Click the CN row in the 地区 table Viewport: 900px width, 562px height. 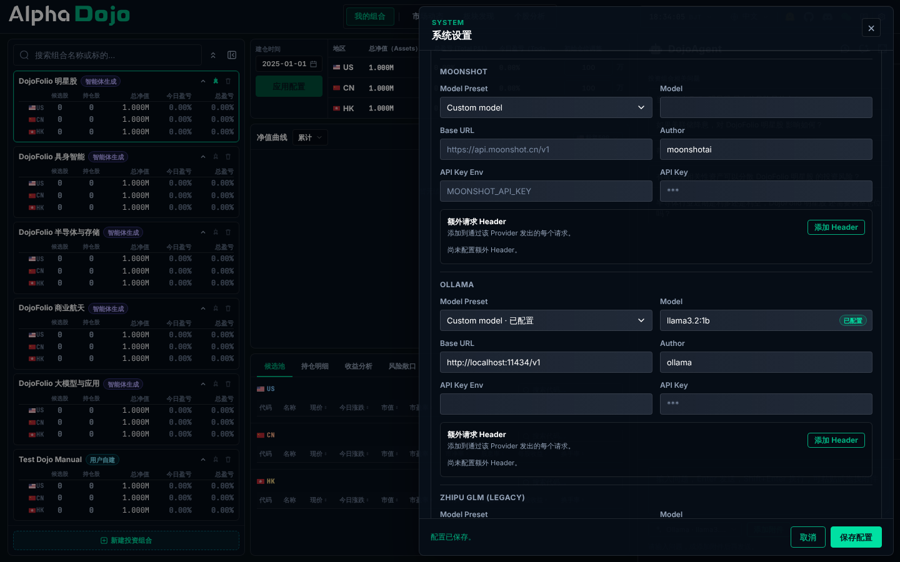374,88
